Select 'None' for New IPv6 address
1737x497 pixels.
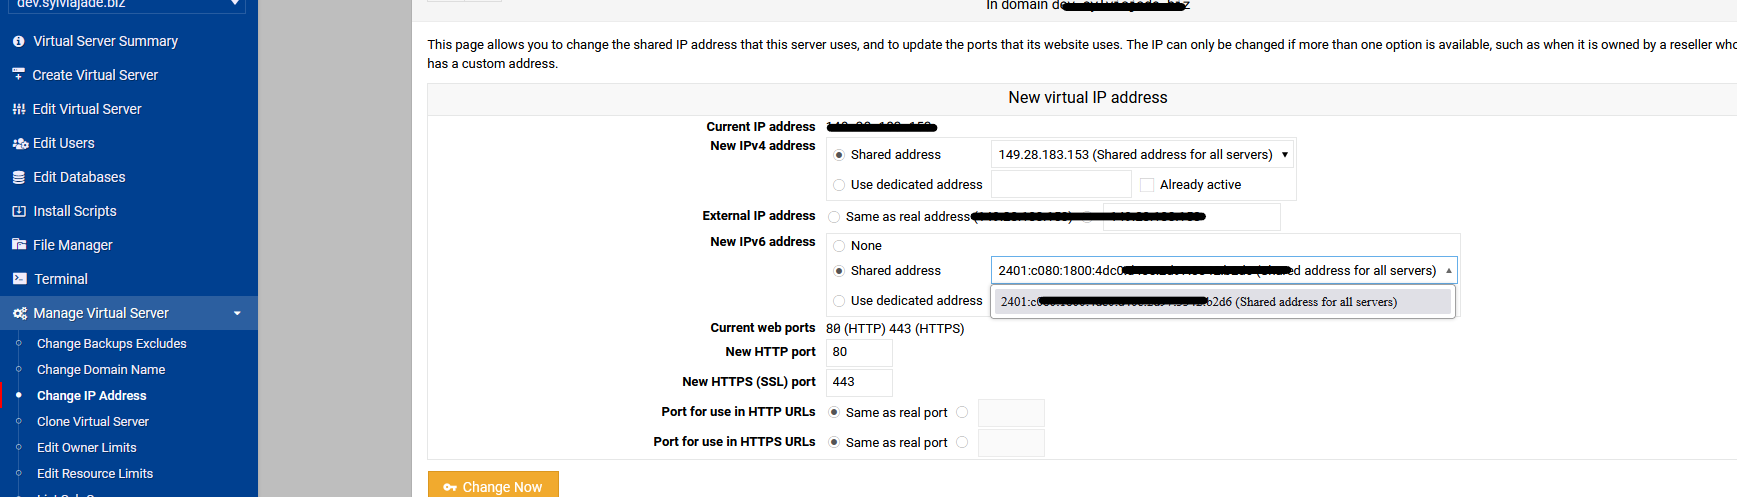[839, 246]
